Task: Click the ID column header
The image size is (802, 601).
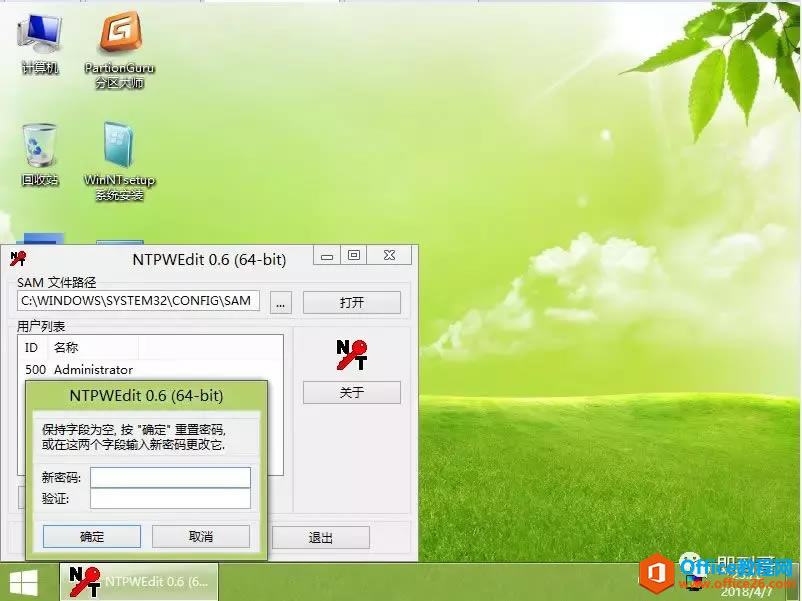Action: click(32, 348)
